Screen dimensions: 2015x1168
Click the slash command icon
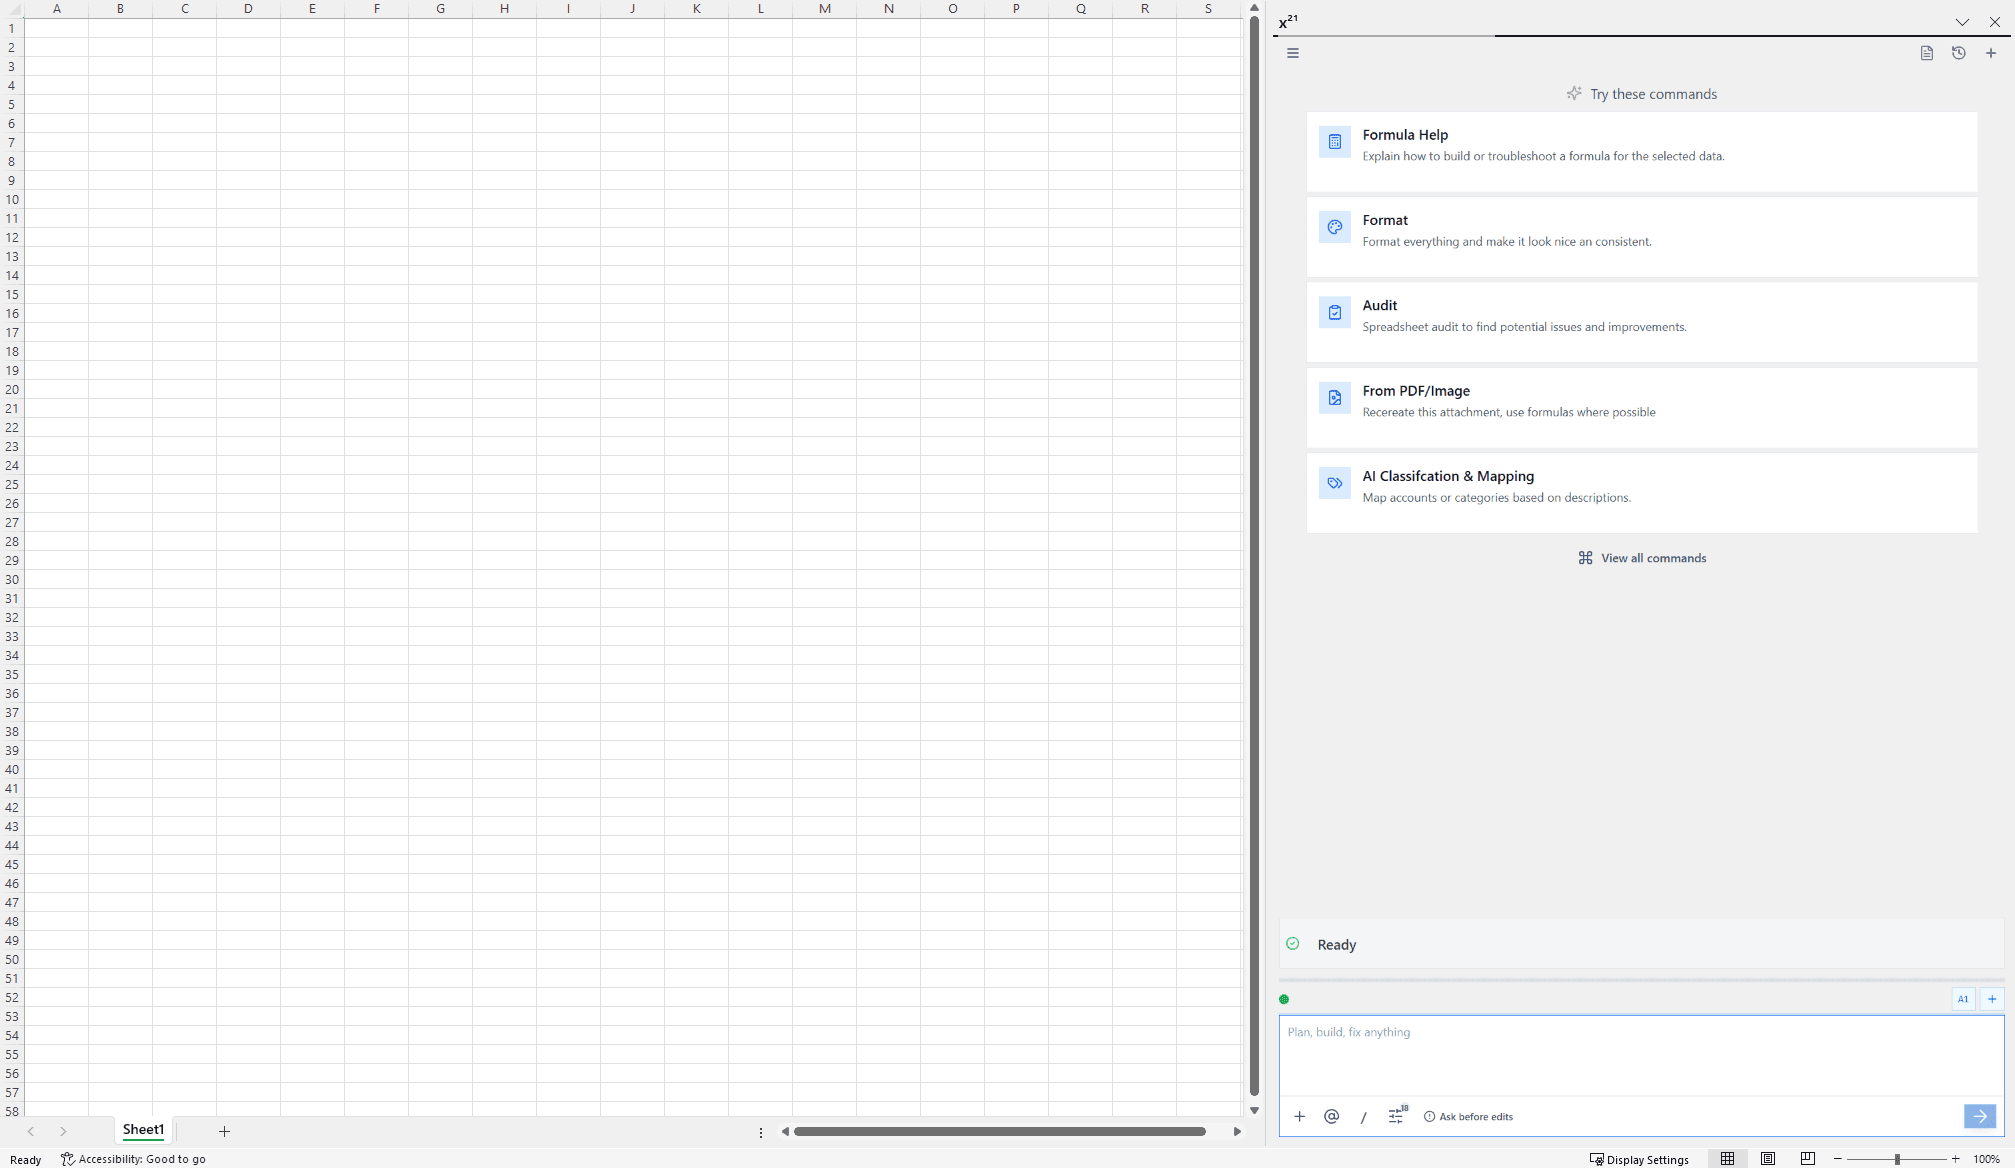click(x=1363, y=1117)
